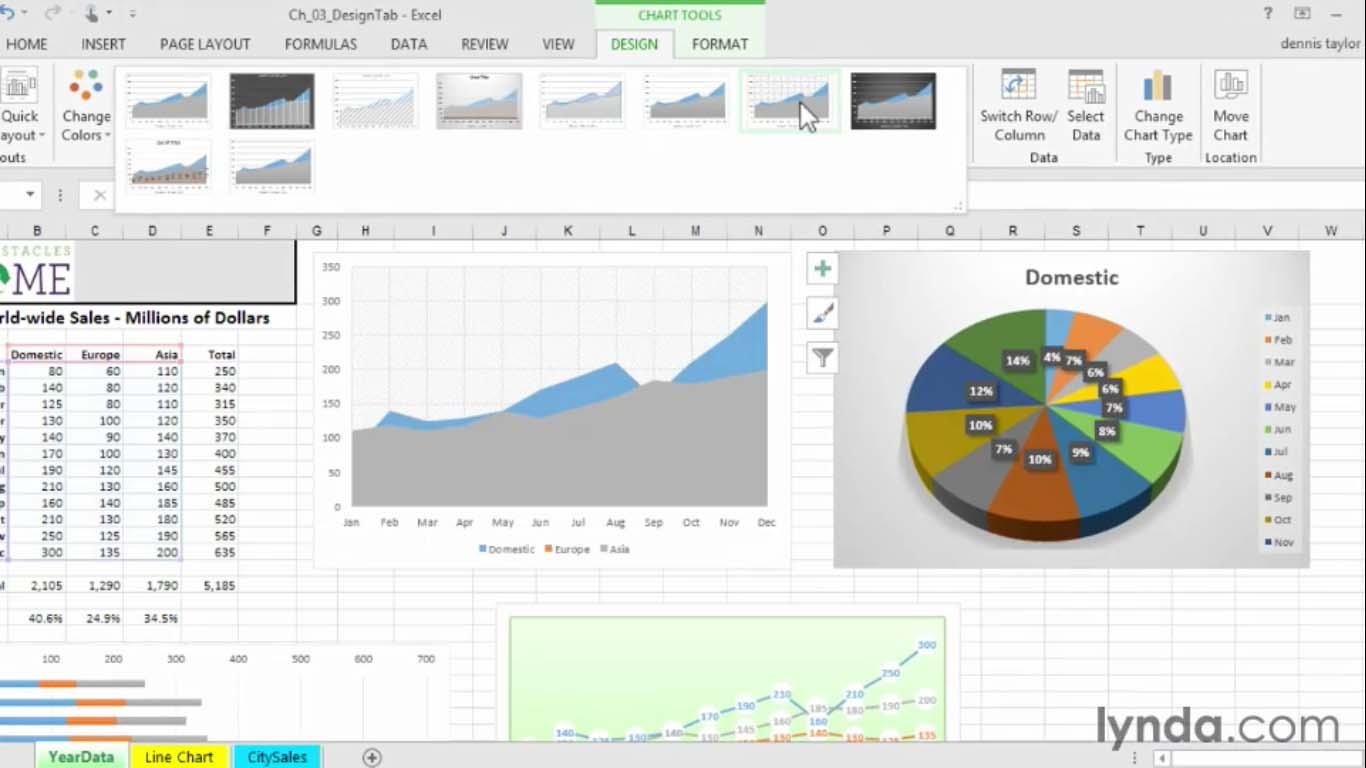Click the Chart Filters funnel button

tap(822, 357)
